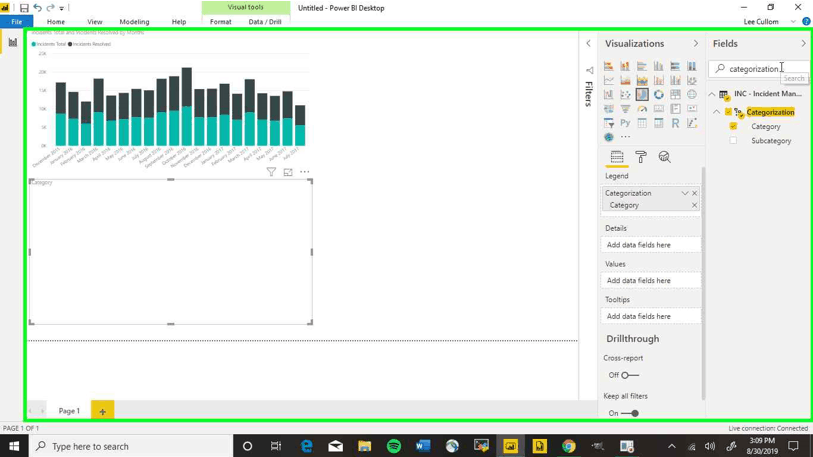Switch to the Modeling ribbon tab
813x457 pixels.
pyautogui.click(x=134, y=22)
